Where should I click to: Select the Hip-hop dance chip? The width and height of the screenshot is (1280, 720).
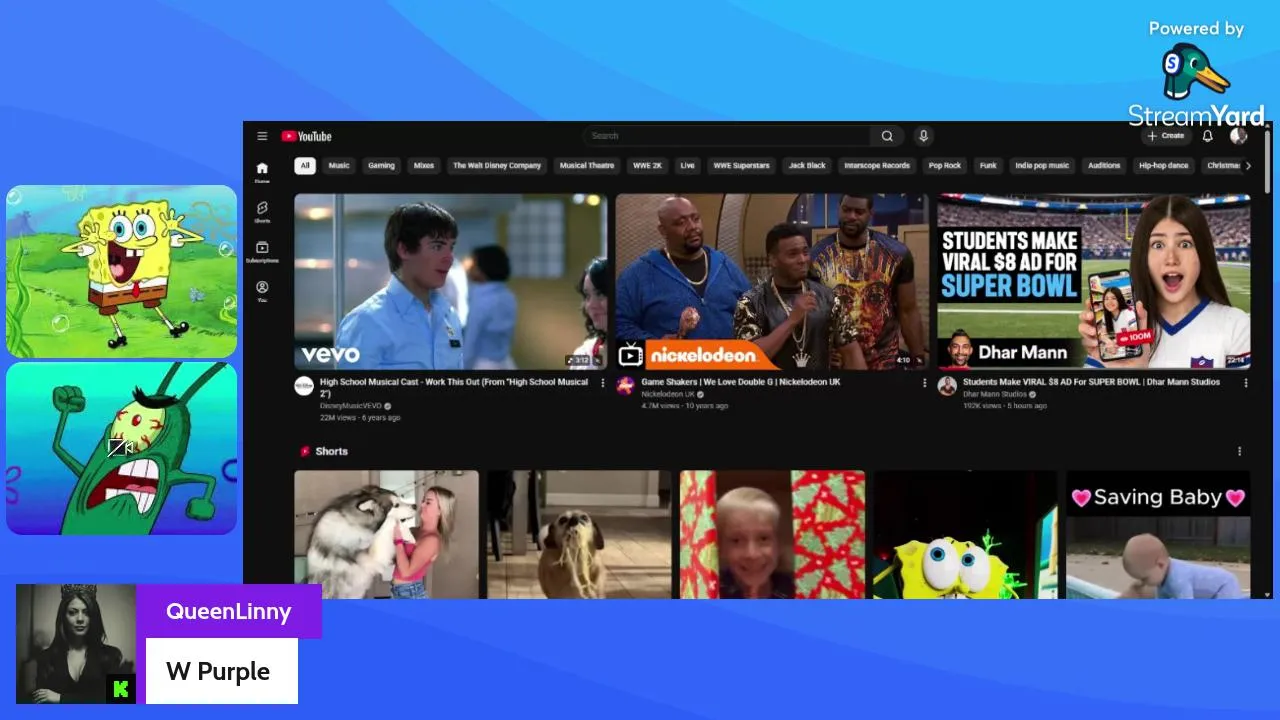(1164, 166)
